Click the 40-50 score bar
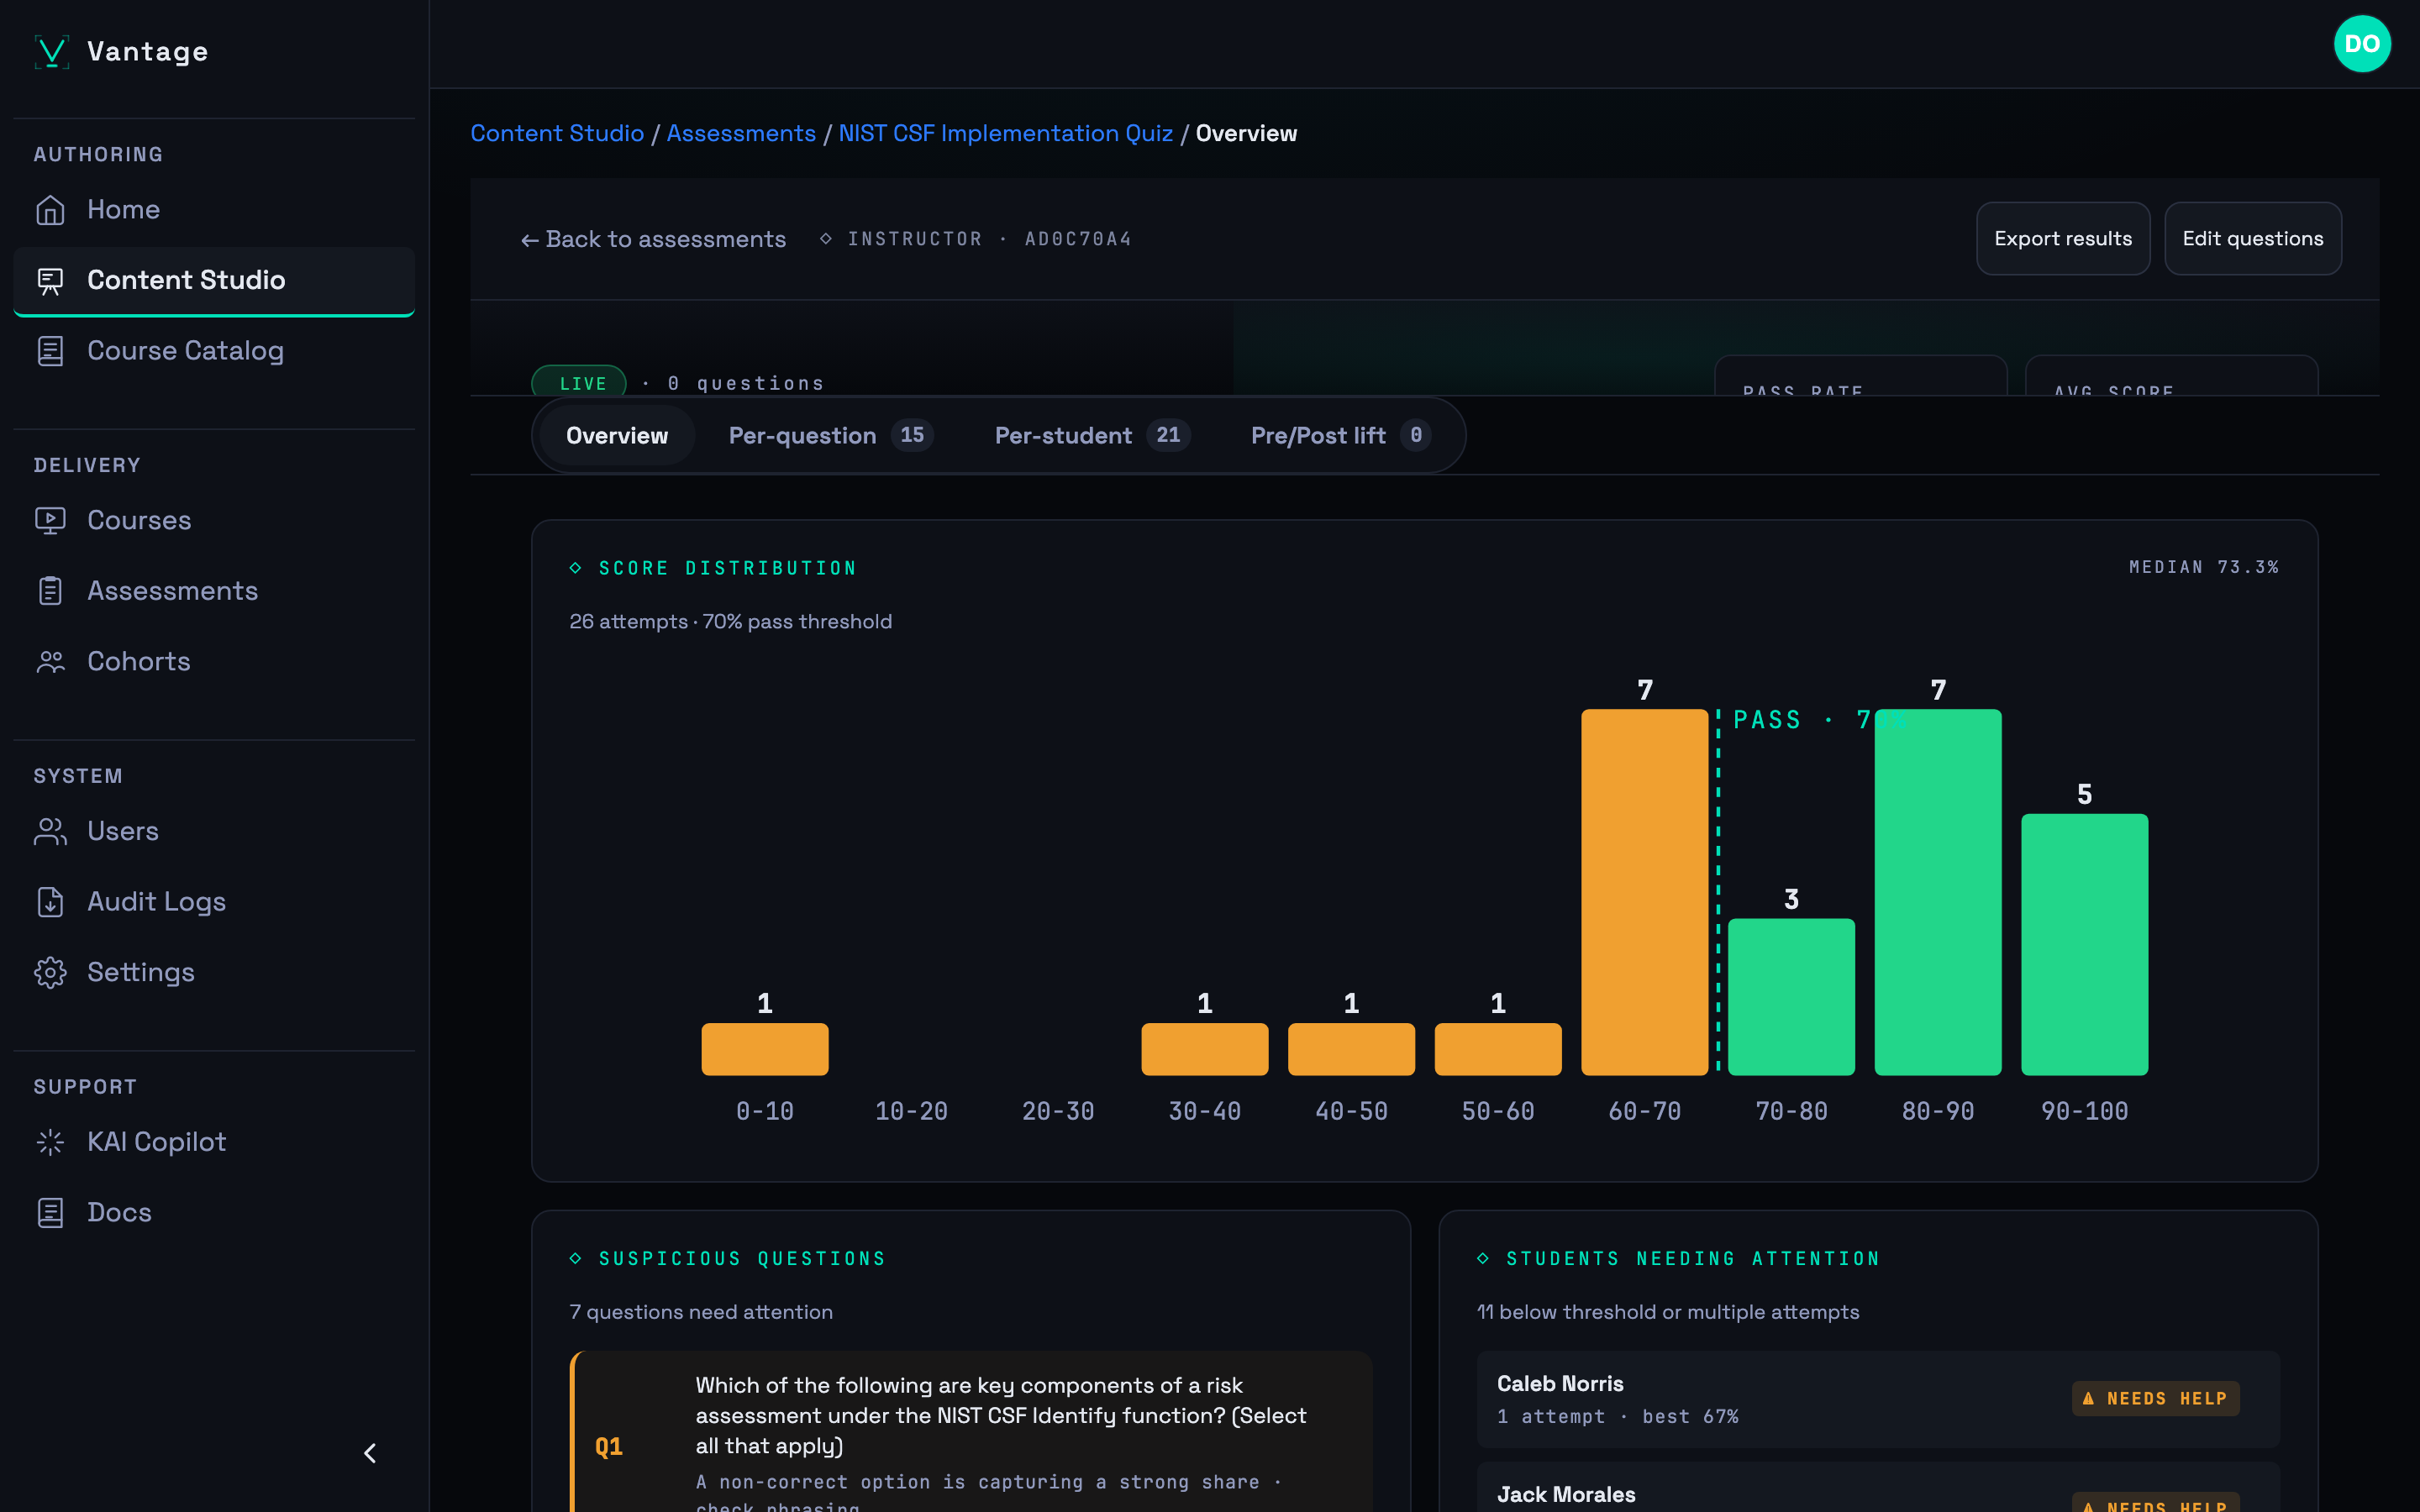The width and height of the screenshot is (2420, 1512). (1351, 1049)
